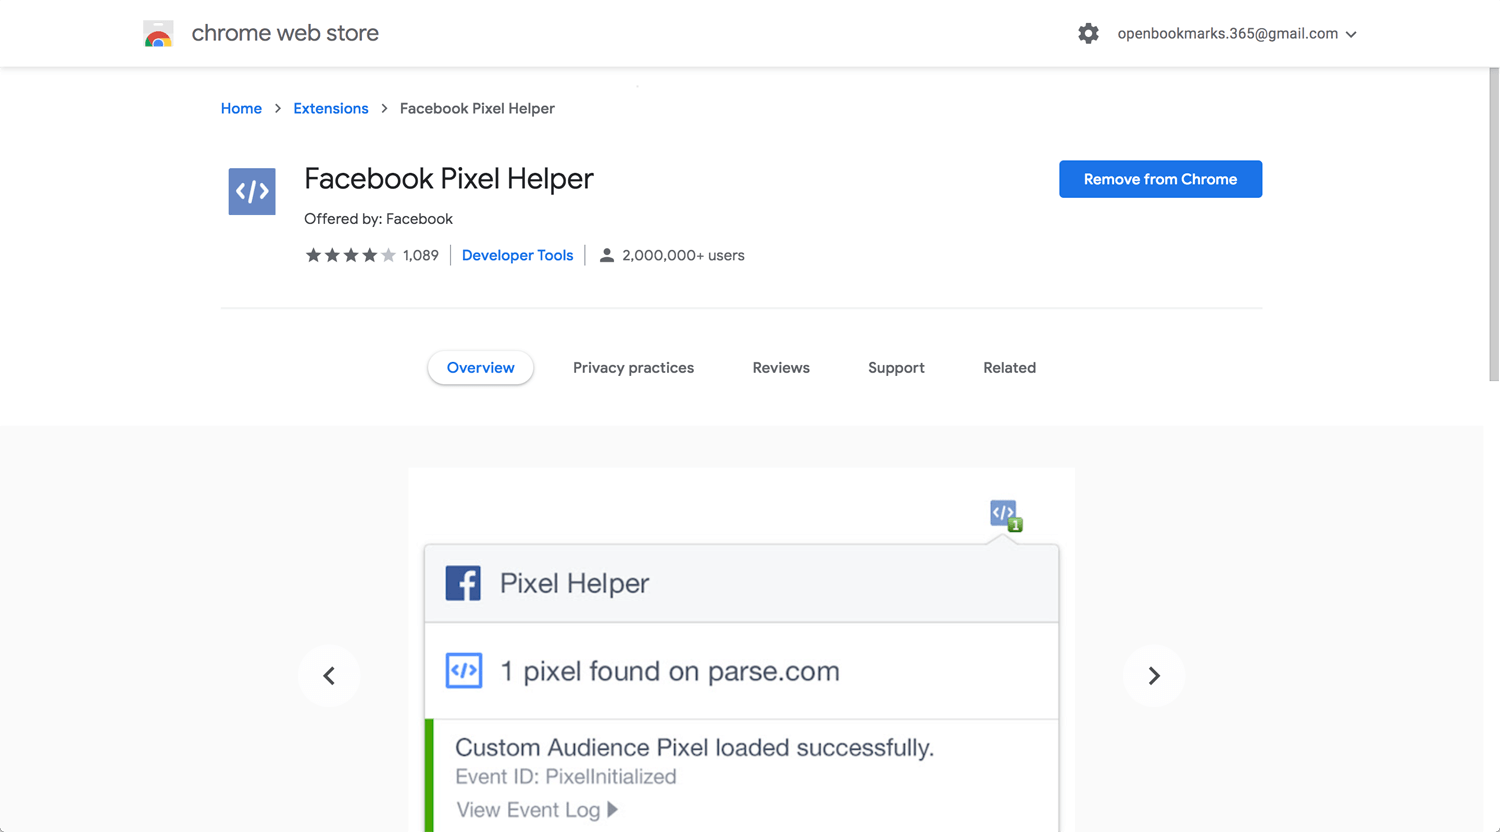Go to the Support tab
Viewport: 1500px width, 832px height.
tap(896, 368)
